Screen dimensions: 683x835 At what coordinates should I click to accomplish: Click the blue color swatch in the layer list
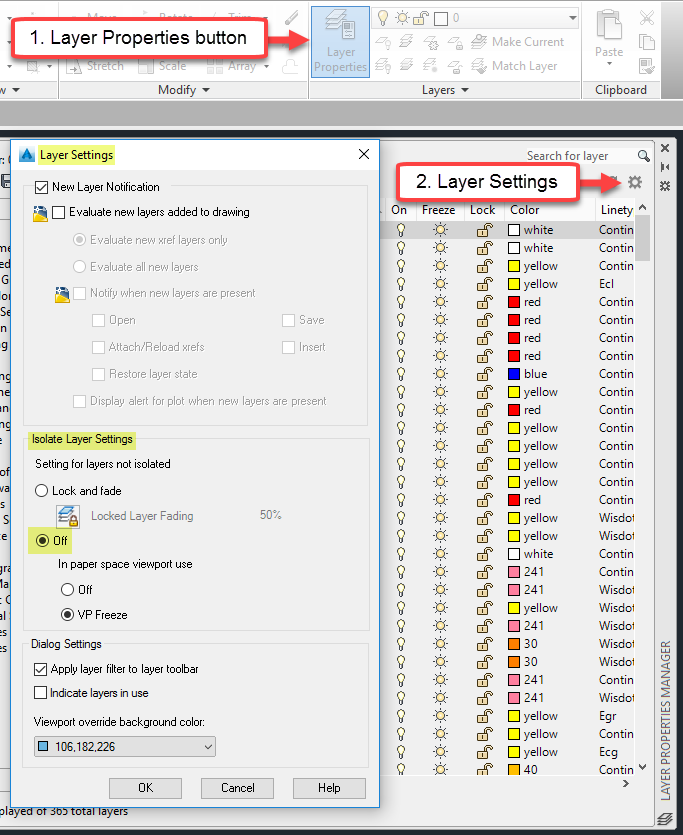(x=514, y=374)
